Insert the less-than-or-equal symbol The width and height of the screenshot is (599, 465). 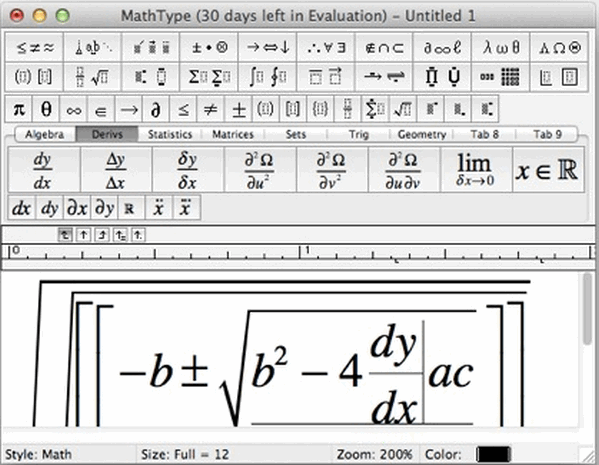[x=184, y=110]
